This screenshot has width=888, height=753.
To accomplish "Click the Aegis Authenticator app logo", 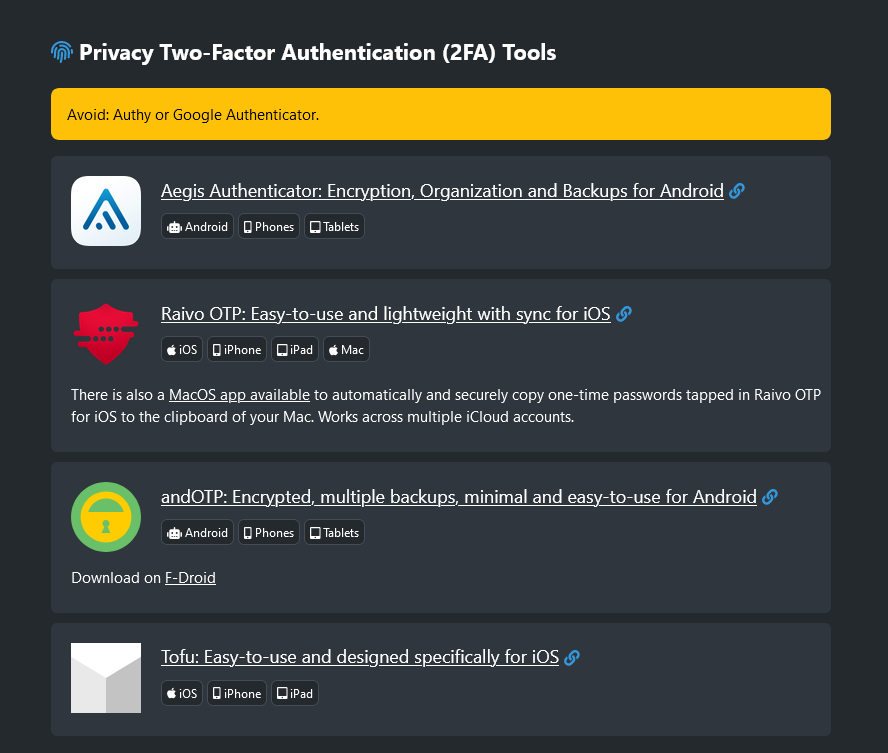I will (106, 211).
